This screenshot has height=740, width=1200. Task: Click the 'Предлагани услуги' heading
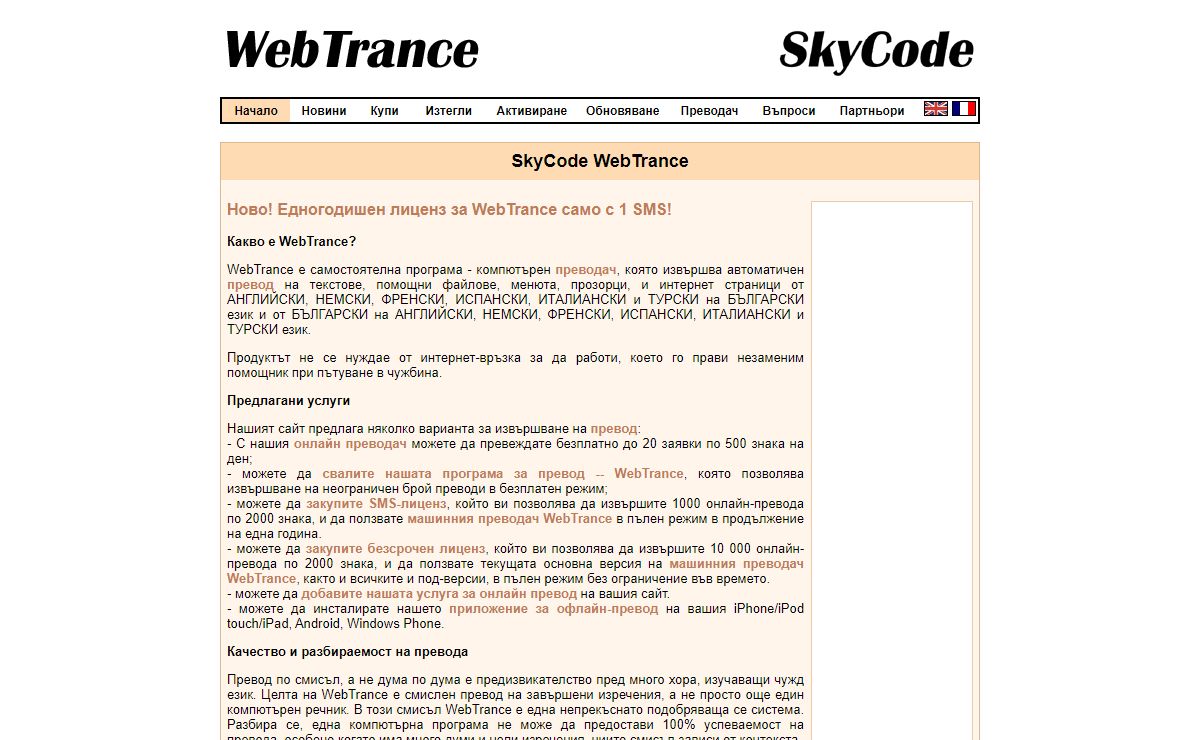click(288, 400)
